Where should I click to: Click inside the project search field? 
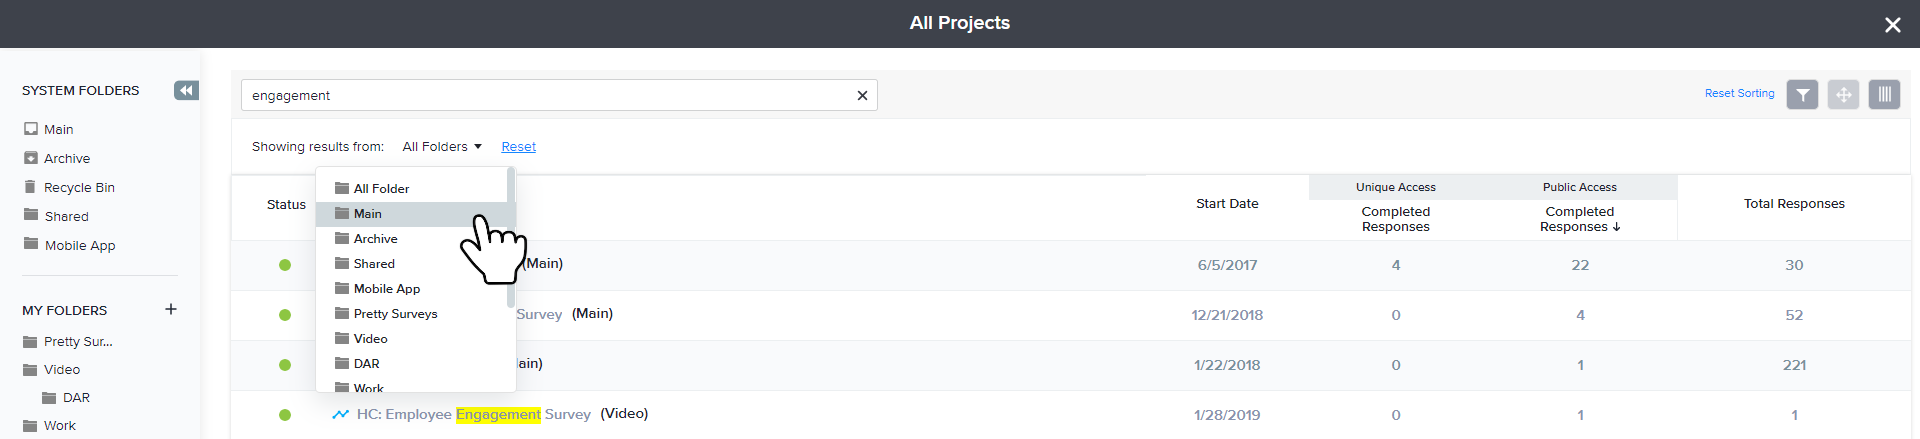pyautogui.click(x=545, y=96)
